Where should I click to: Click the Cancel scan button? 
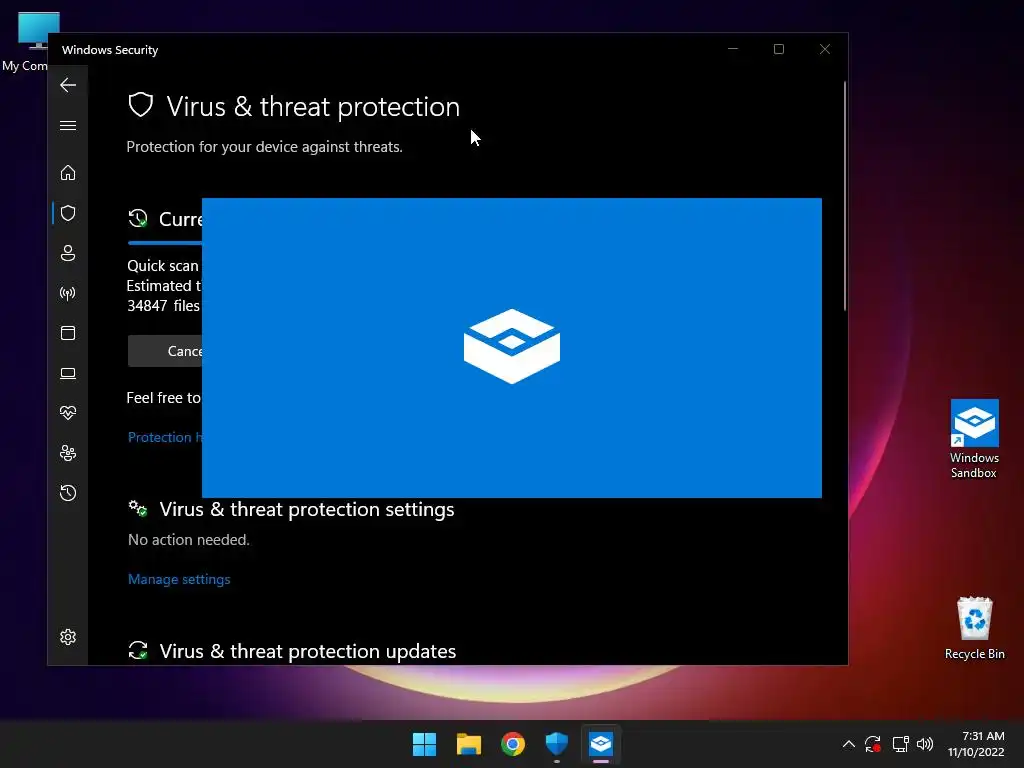165,351
